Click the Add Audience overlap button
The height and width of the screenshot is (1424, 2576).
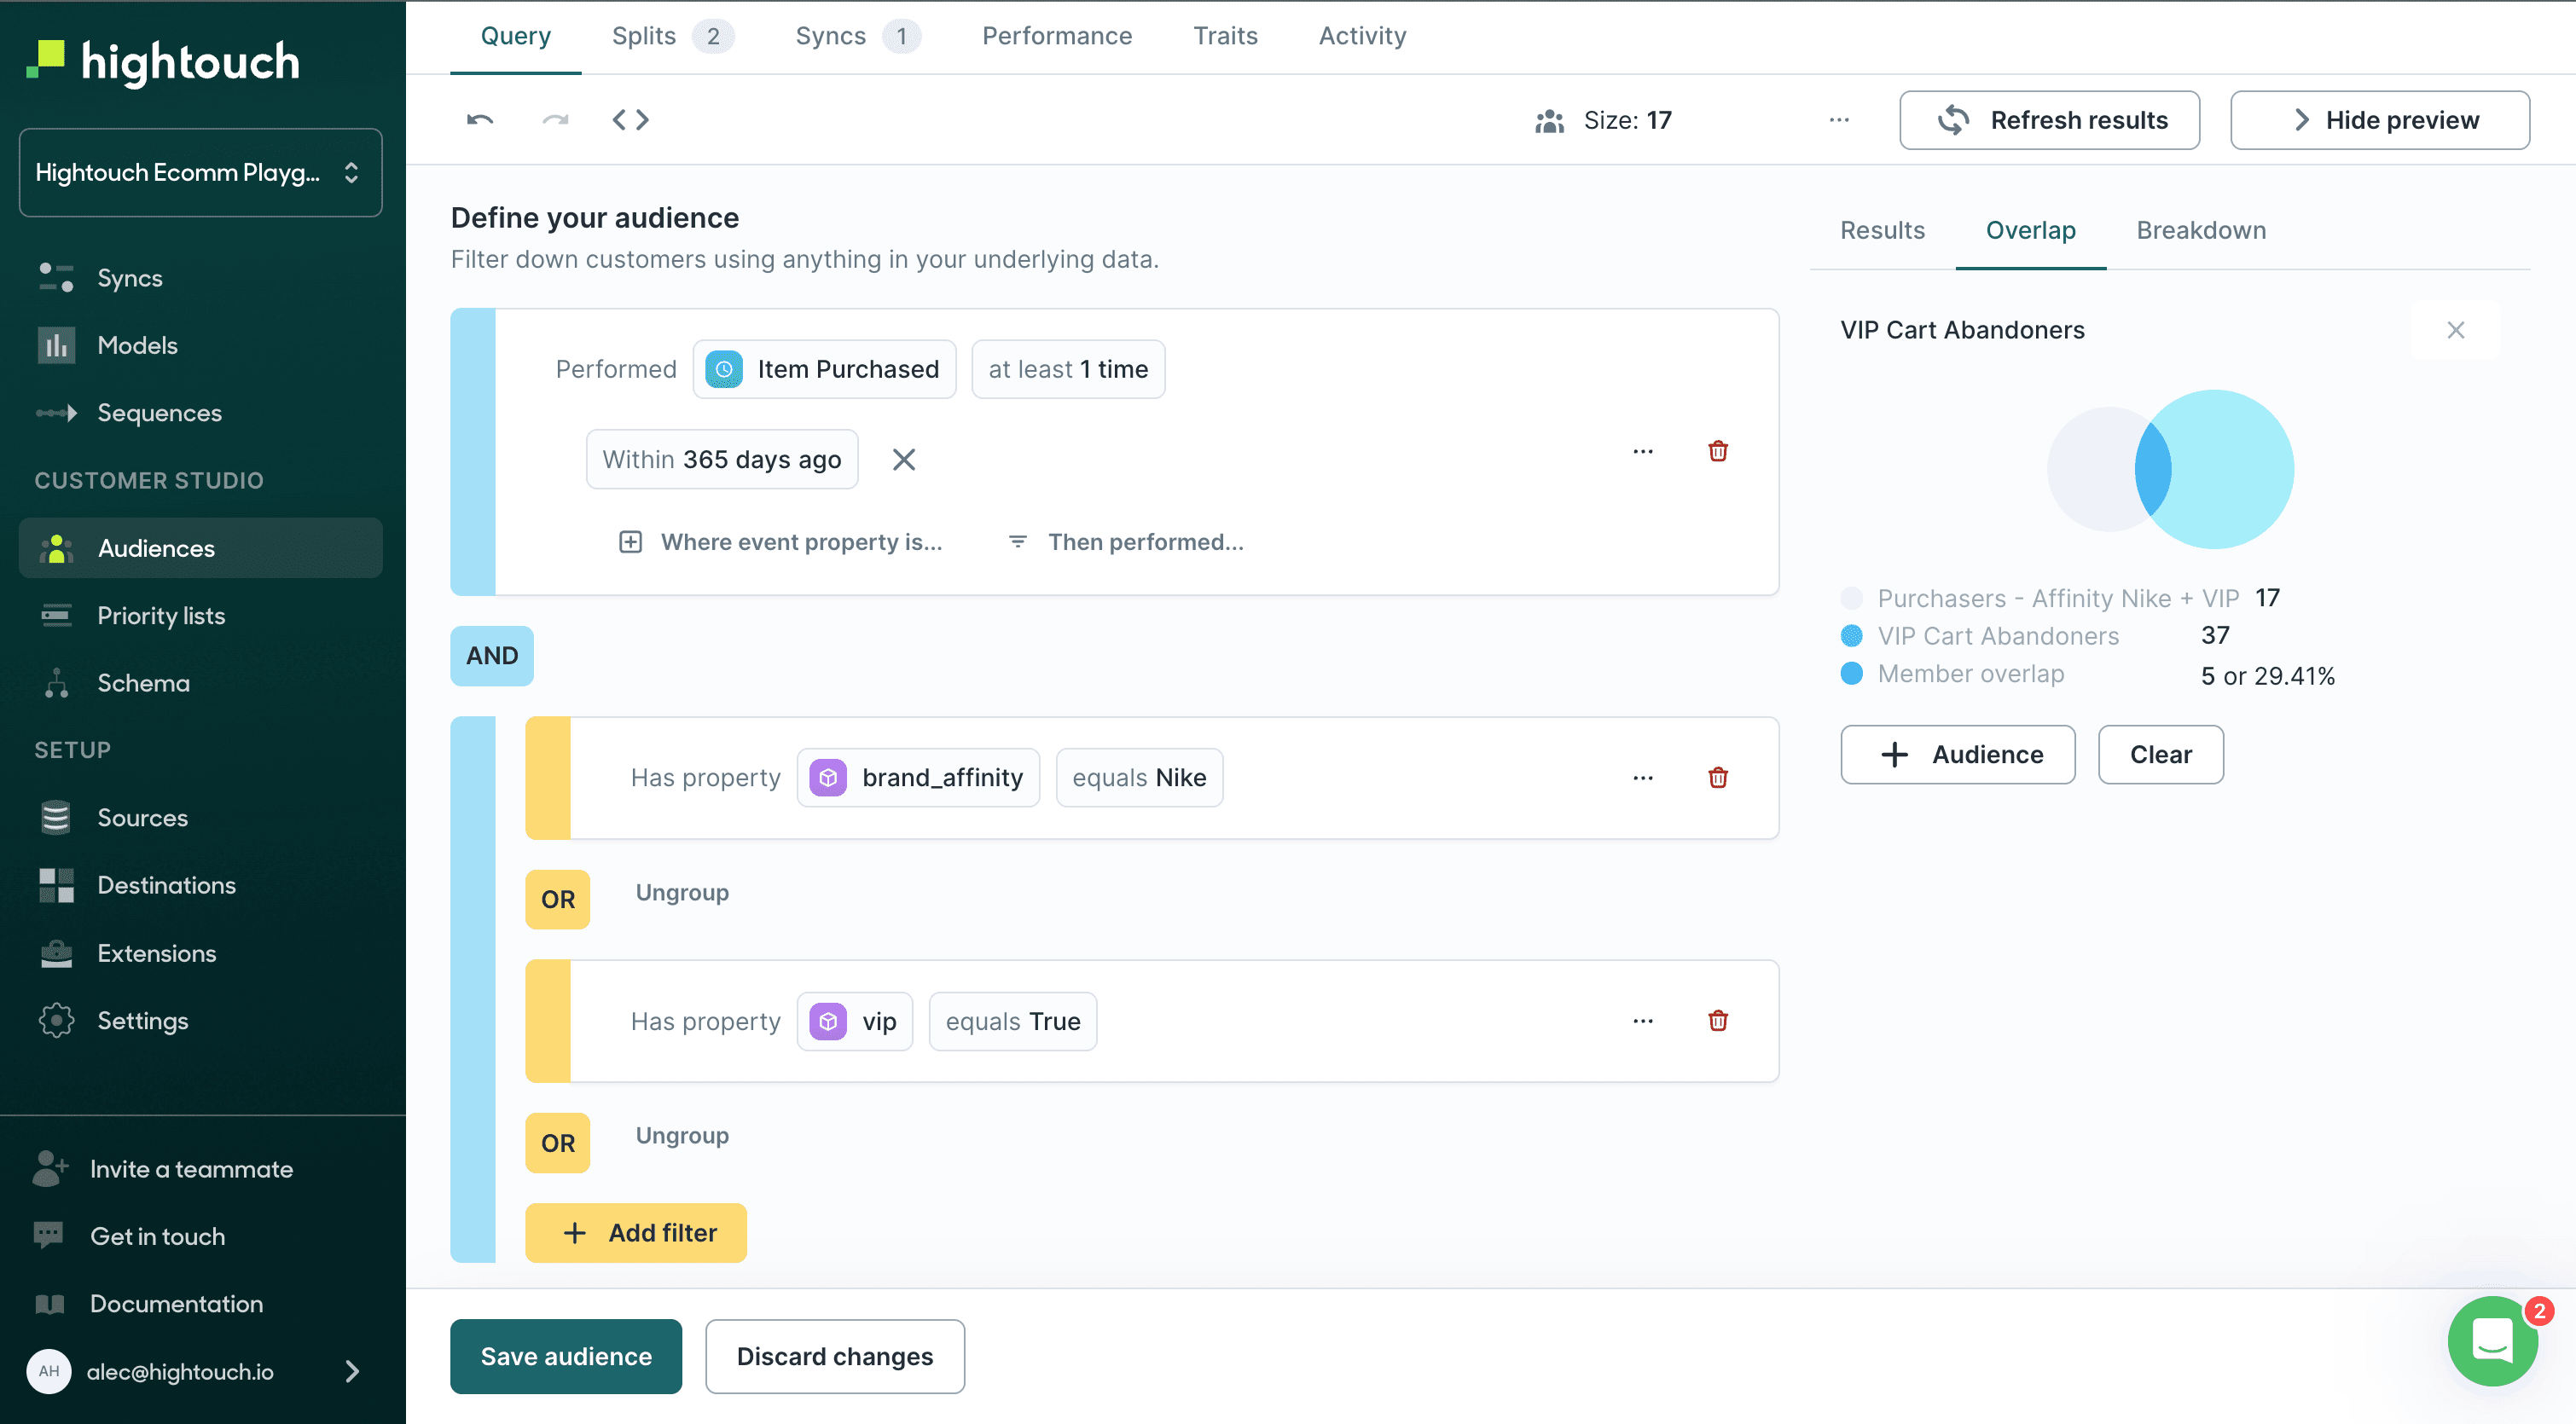(1958, 754)
